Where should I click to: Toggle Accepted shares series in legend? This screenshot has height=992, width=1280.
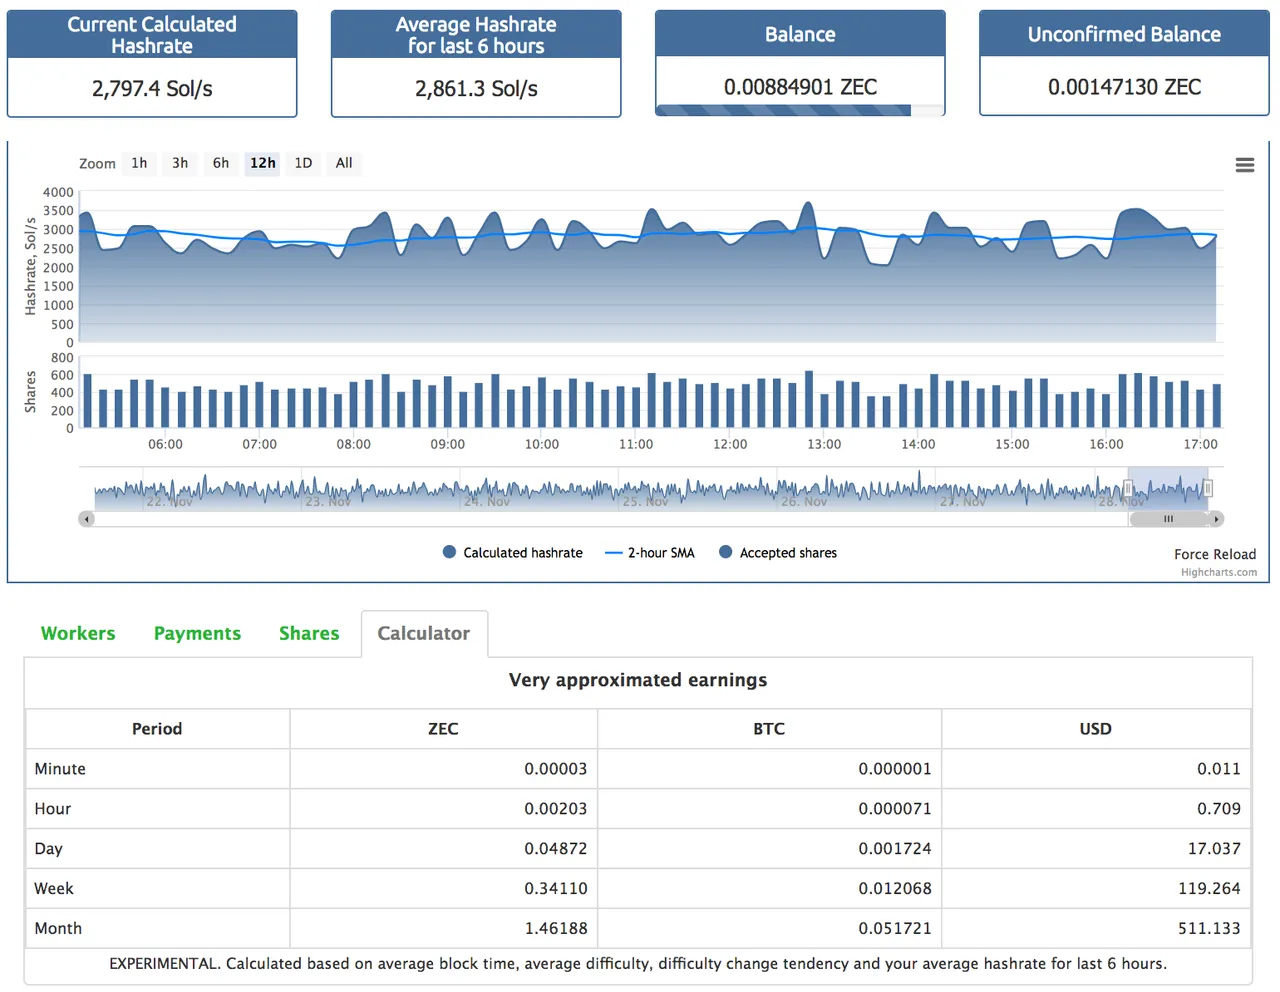778,552
